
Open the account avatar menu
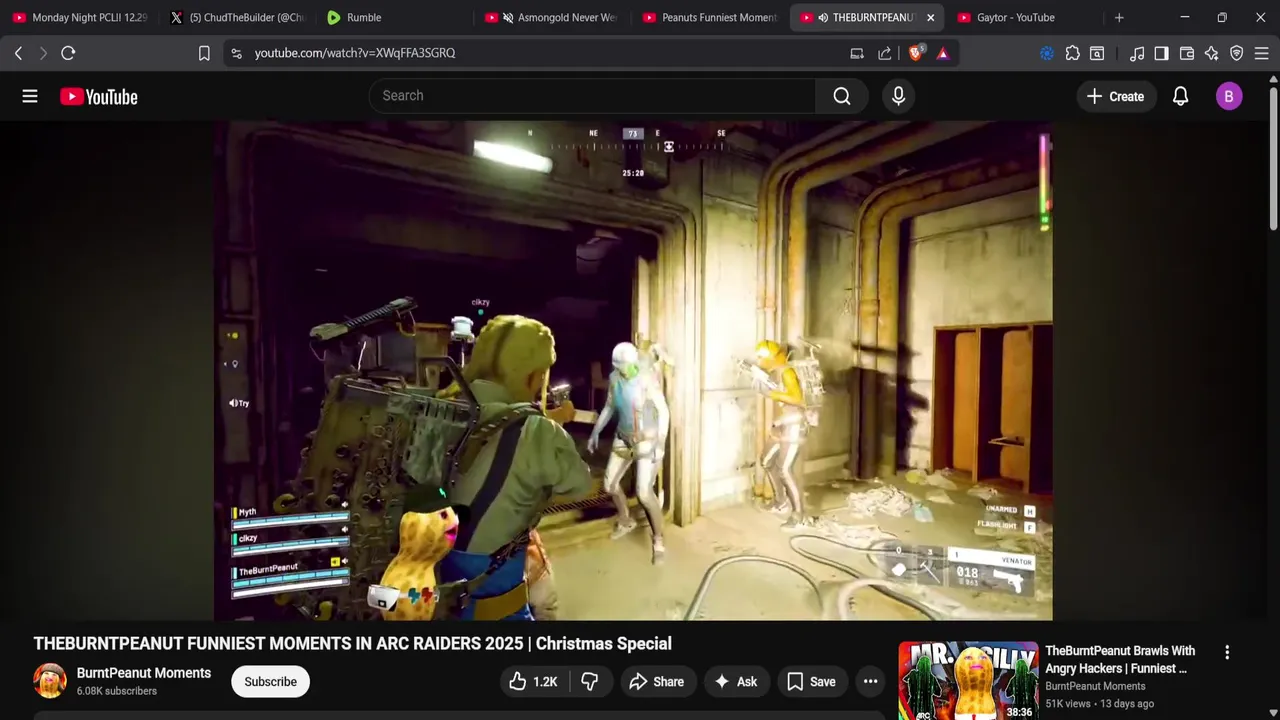point(1229,96)
